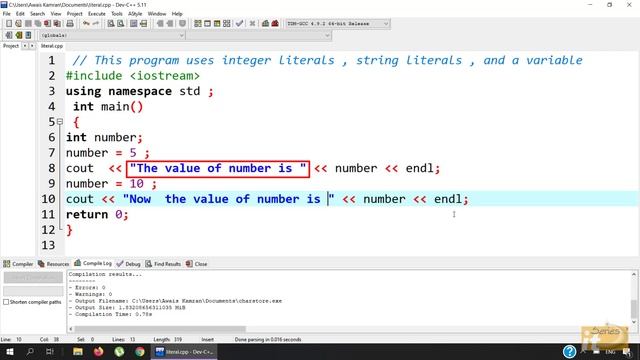Click the Open file toolbar icon
This screenshot has height=360, width=640.
coord(18,24)
